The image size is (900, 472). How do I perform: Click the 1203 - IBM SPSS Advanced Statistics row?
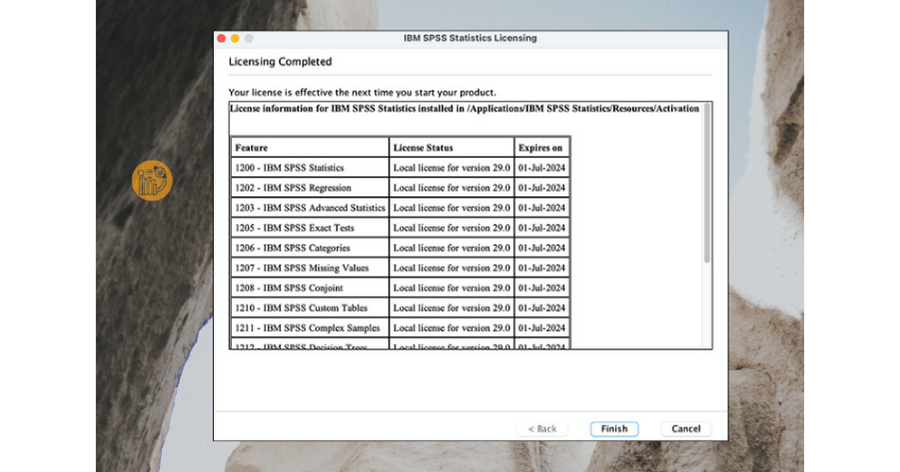(x=309, y=208)
